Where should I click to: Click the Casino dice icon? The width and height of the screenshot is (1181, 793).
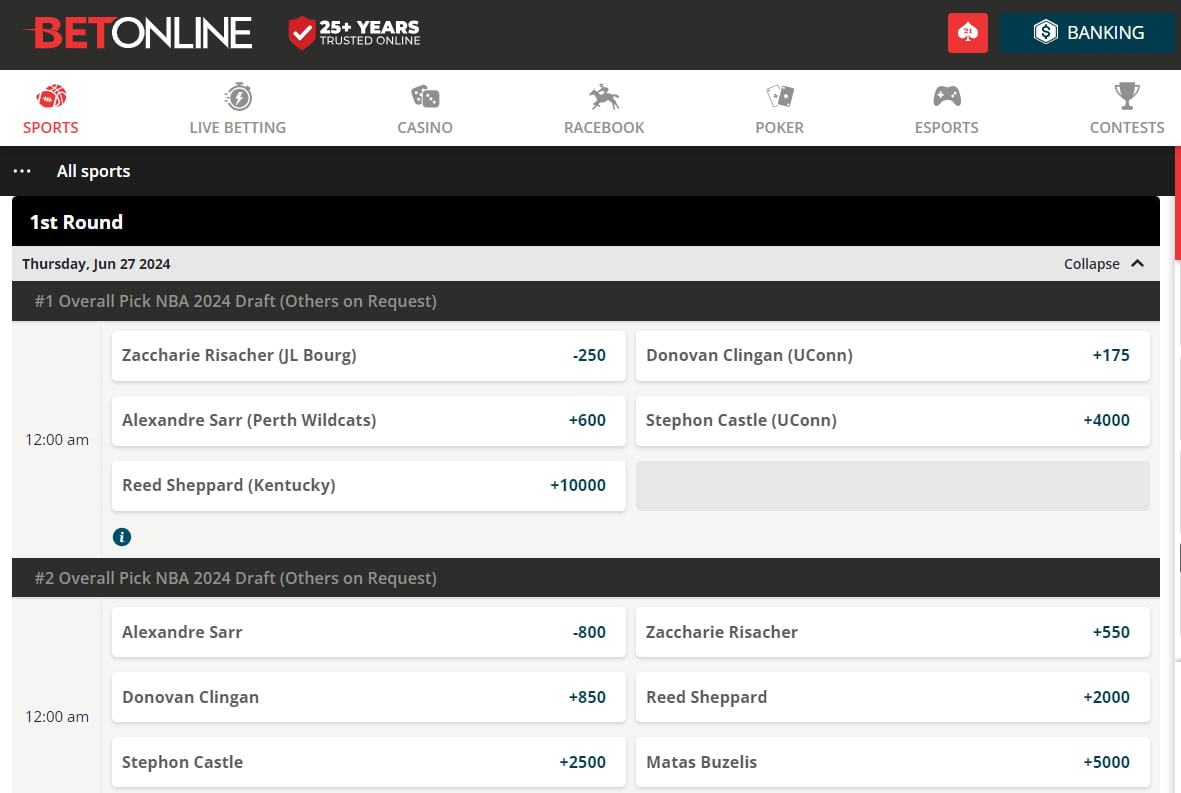[x=425, y=96]
